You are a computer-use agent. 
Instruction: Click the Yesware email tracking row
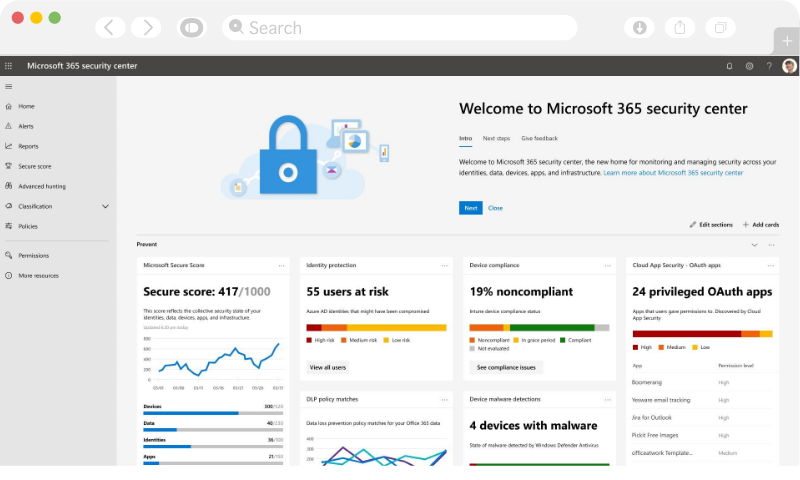(703, 400)
